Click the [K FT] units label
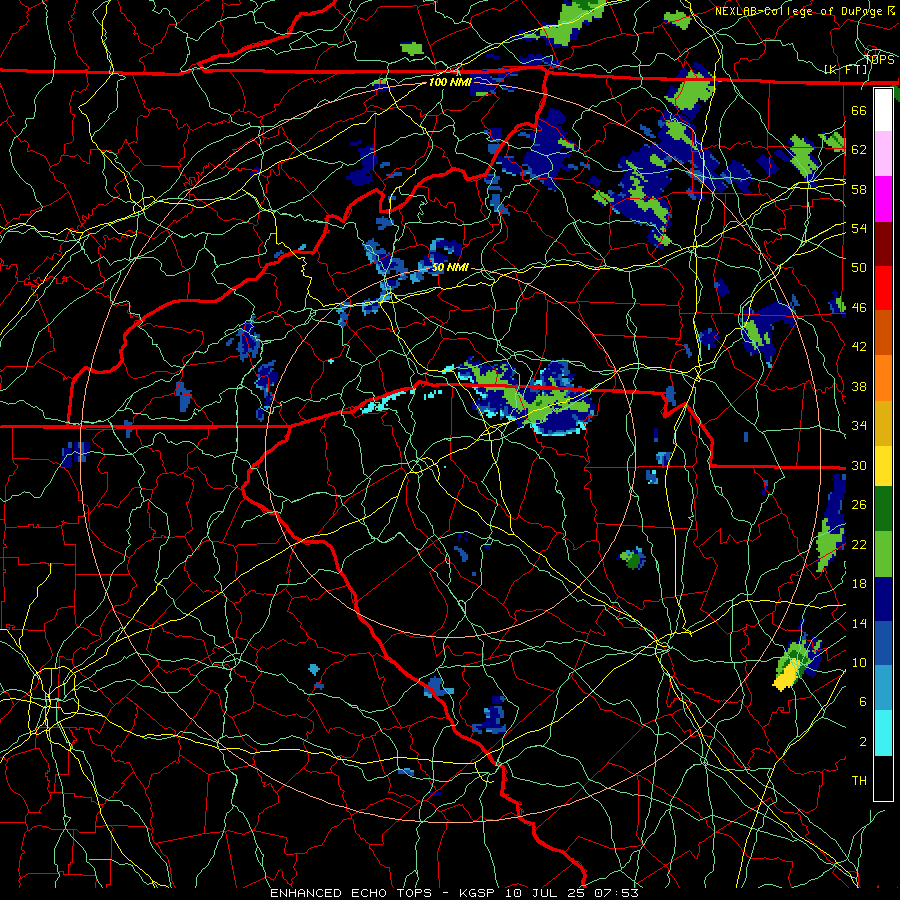This screenshot has width=900, height=900. point(846,70)
